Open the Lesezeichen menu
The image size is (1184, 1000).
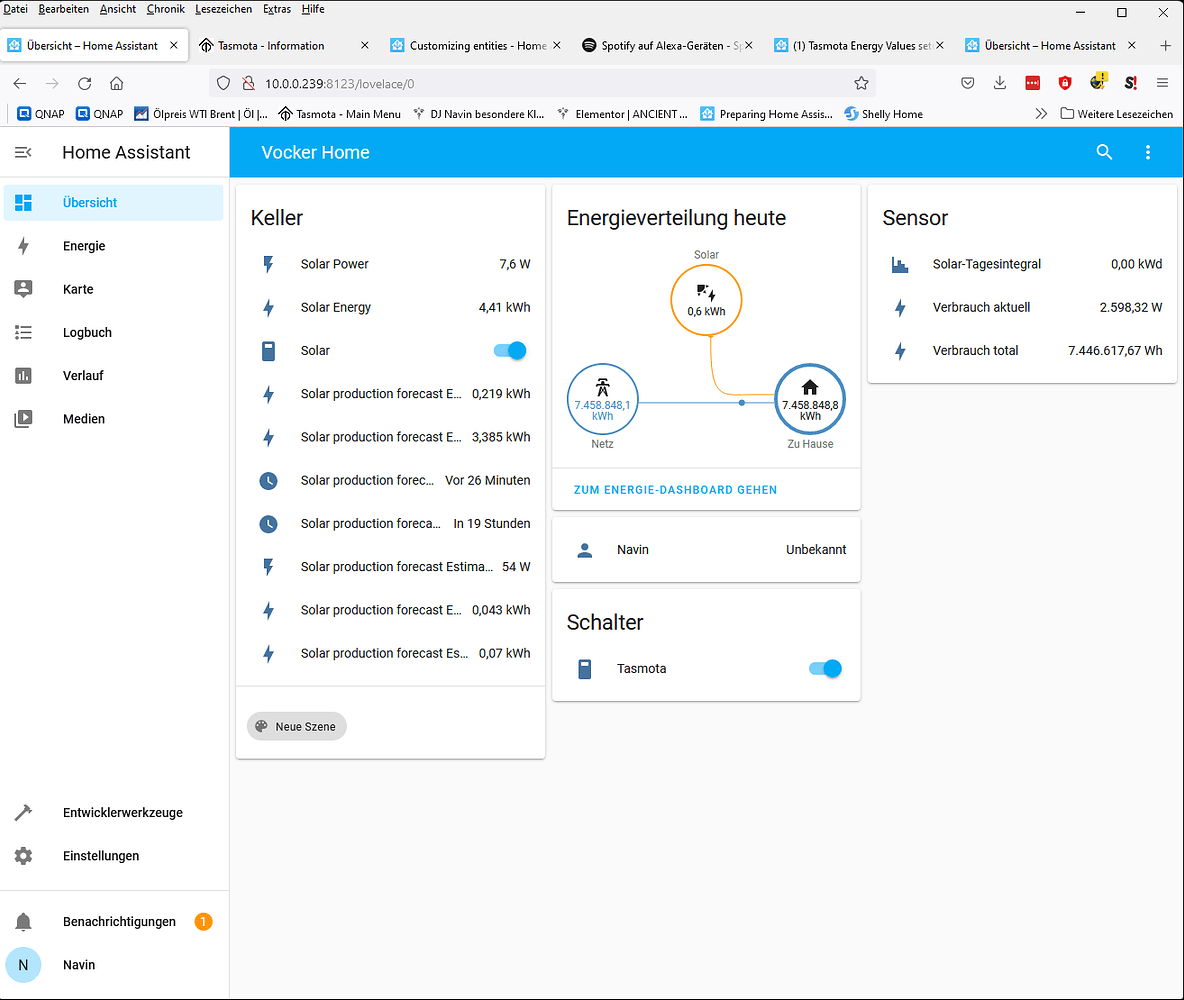pos(224,9)
